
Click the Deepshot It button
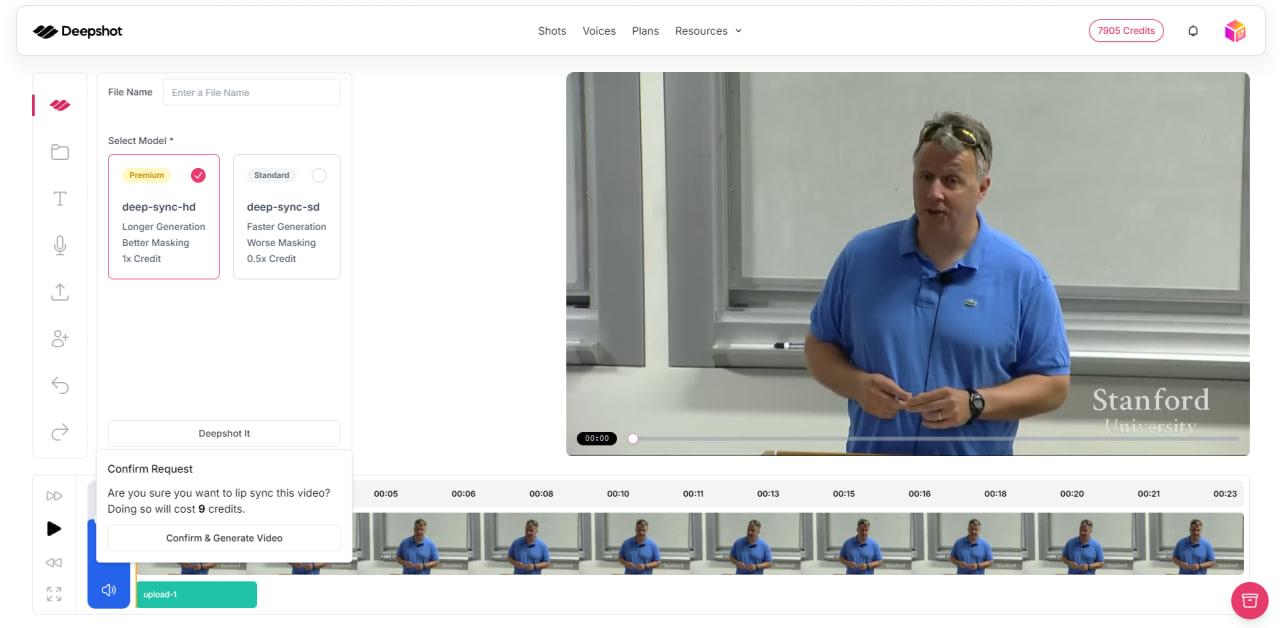224,433
